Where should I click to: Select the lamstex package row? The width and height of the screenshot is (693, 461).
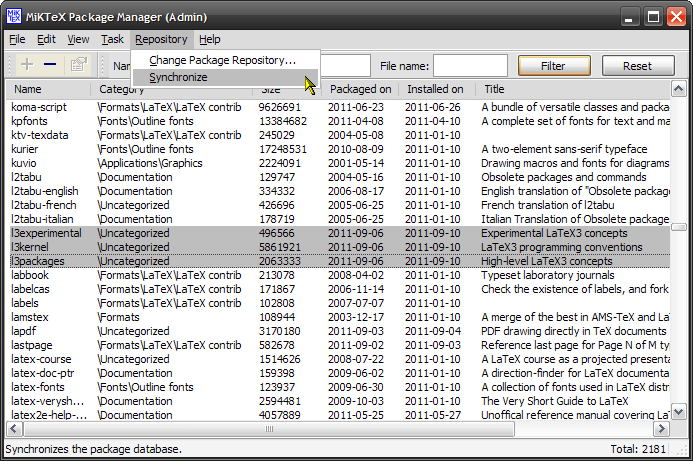[x=339, y=317]
